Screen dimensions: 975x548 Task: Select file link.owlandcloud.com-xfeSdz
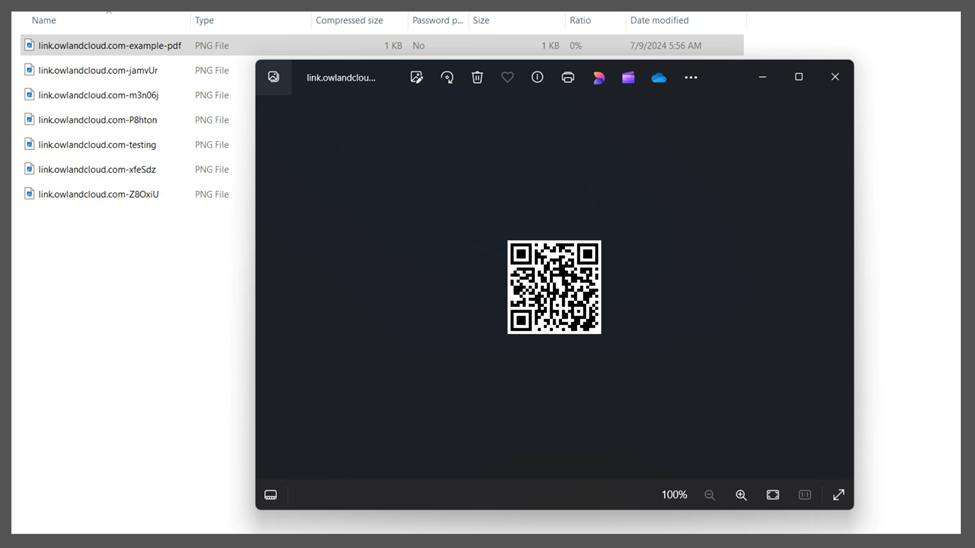(97, 169)
